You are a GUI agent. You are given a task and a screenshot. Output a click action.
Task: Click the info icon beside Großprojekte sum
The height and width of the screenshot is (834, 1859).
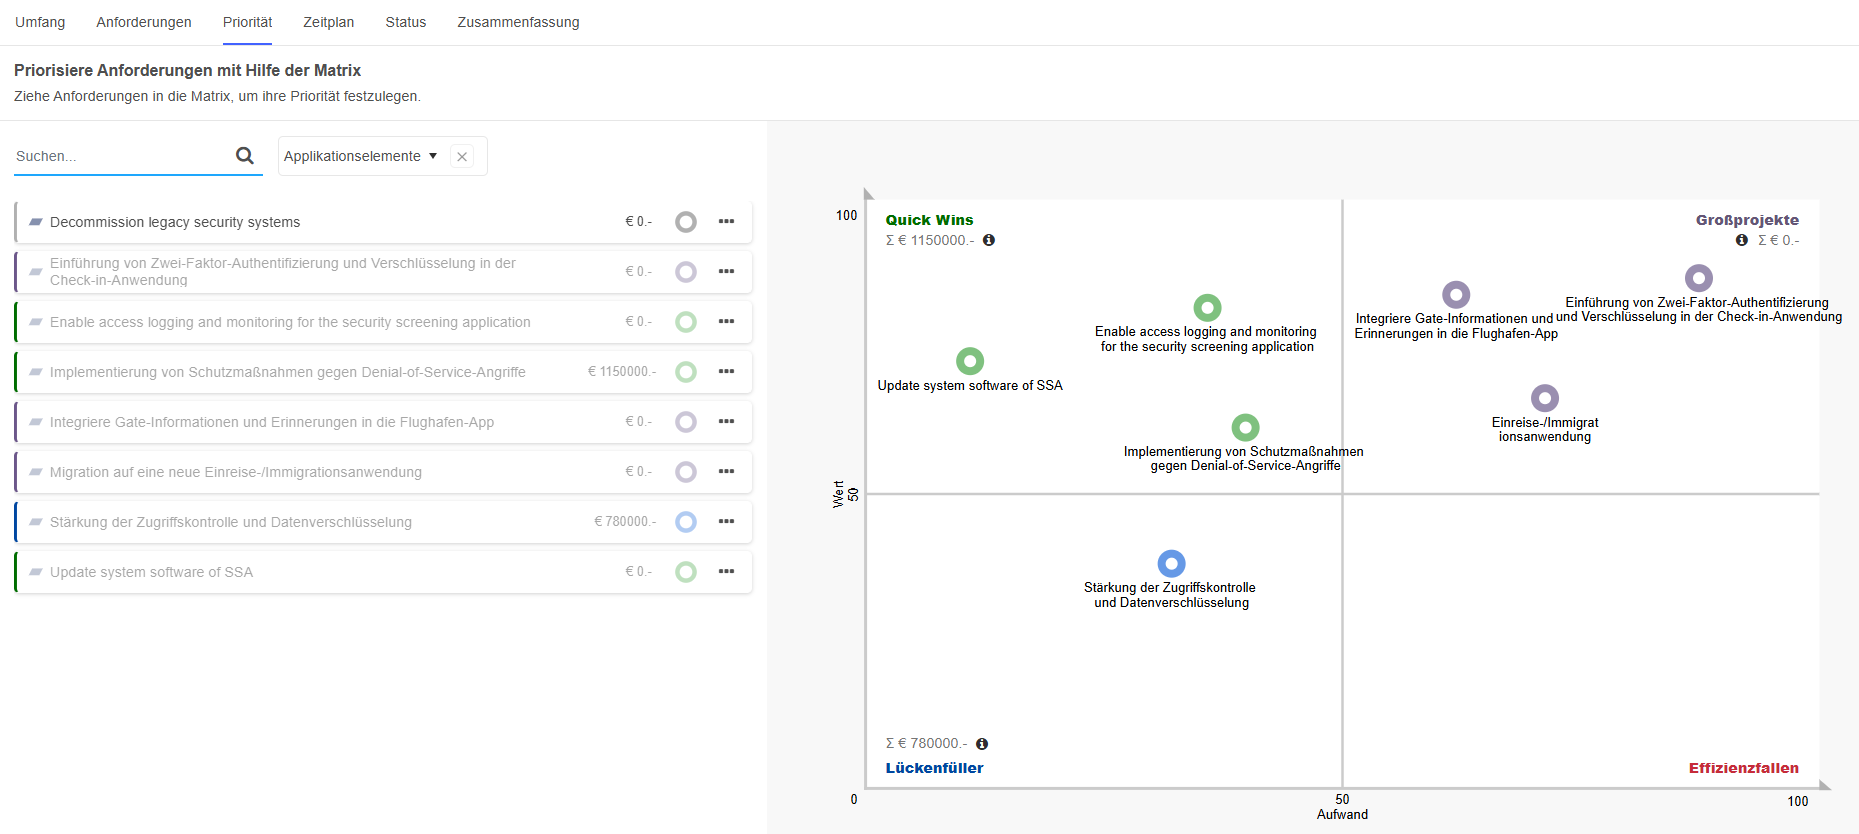[x=1742, y=240]
